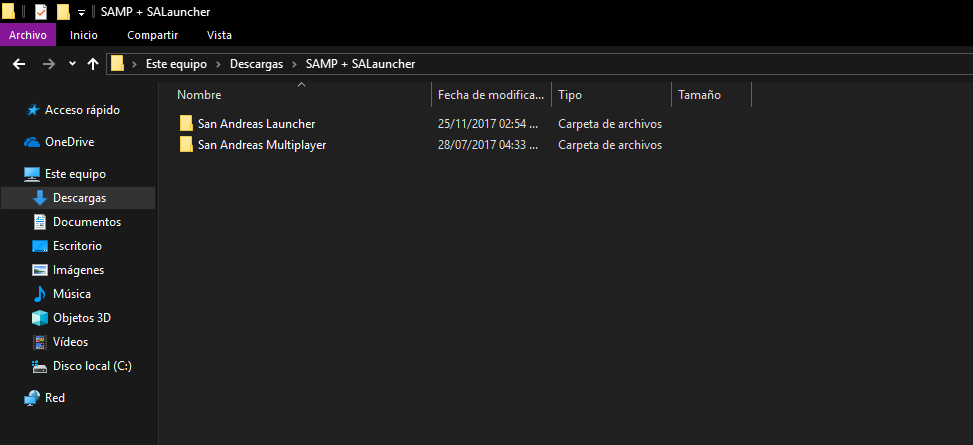The height and width of the screenshot is (445, 973).
Task: Click the Escritorio desktop icon
Action: coord(40,246)
